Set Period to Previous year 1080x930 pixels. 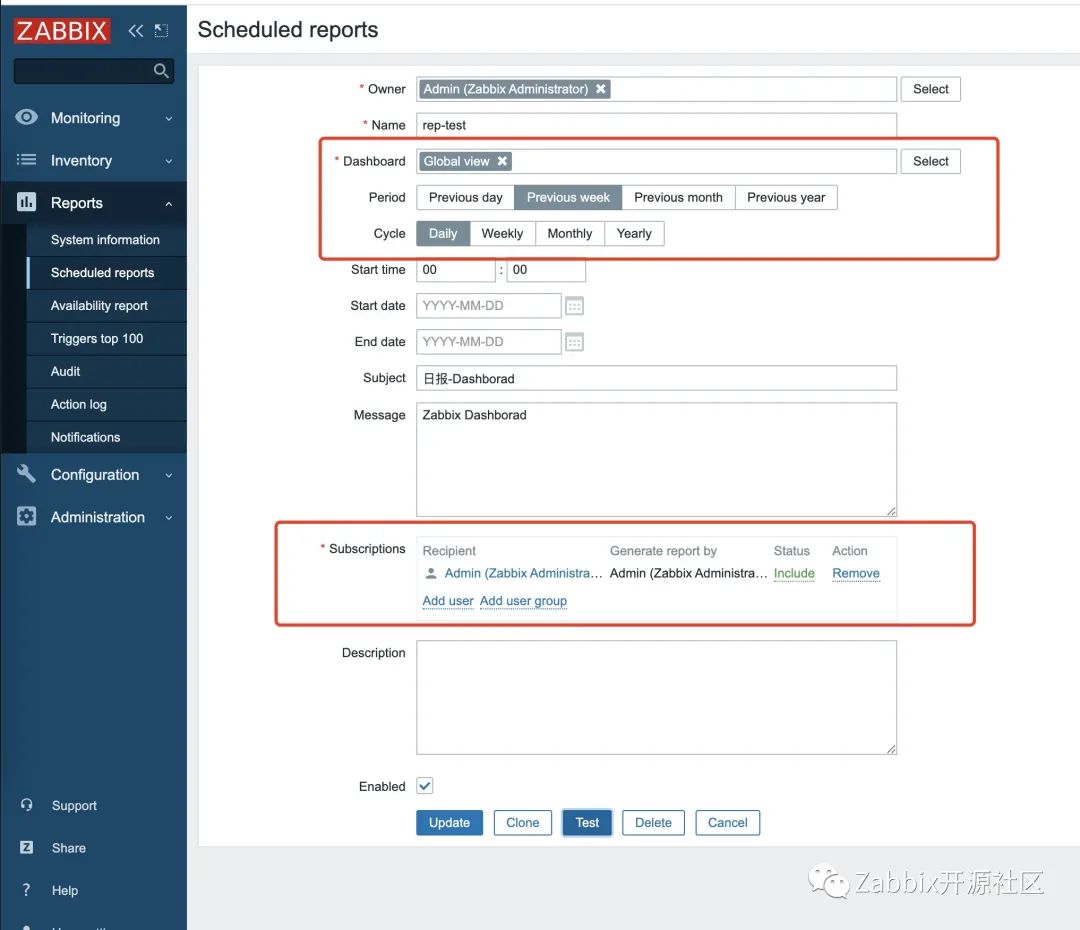pyautogui.click(x=786, y=198)
